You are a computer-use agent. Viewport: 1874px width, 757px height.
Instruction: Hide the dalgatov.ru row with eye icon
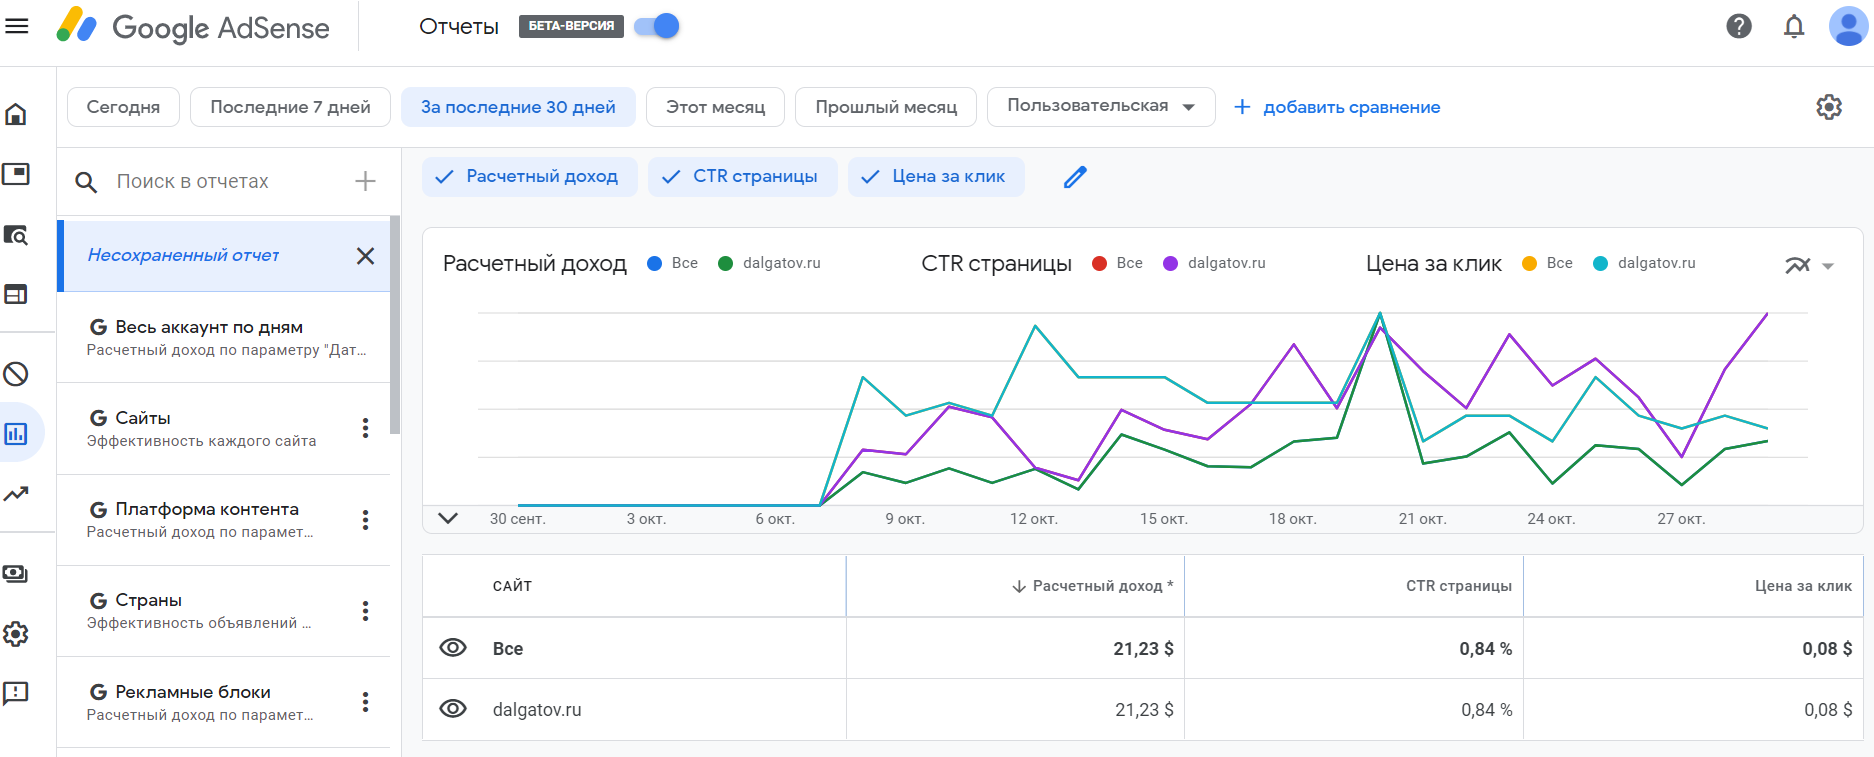coord(453,709)
